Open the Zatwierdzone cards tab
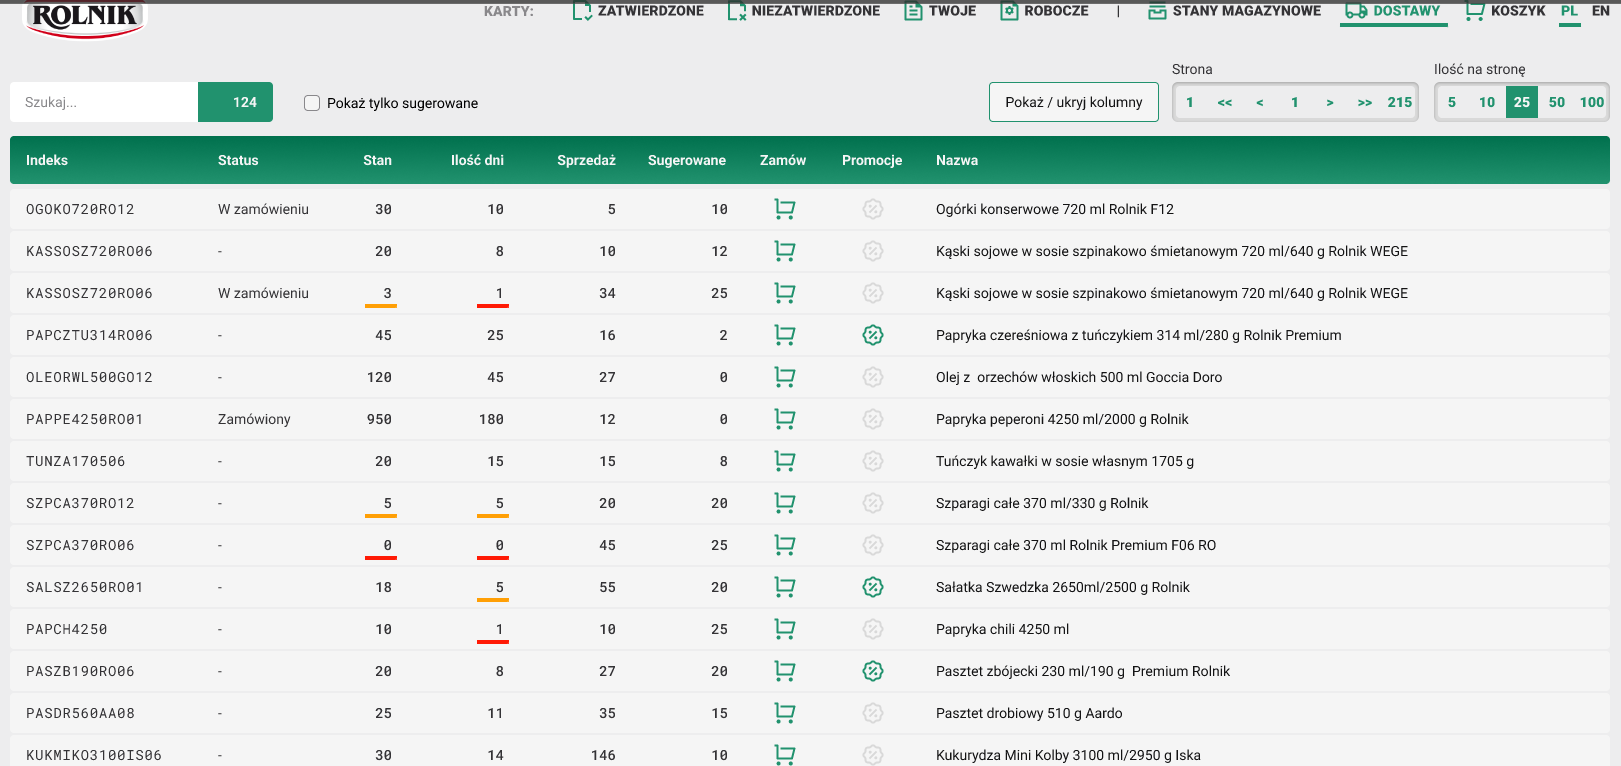Screen dimensions: 1621x766 click(x=638, y=11)
